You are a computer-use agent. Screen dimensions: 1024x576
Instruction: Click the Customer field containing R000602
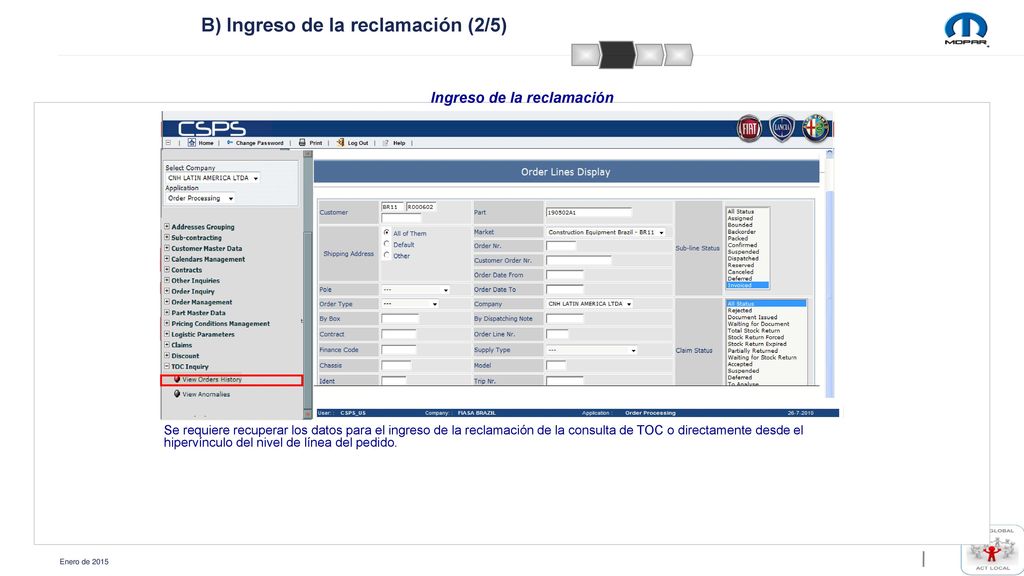click(x=421, y=206)
